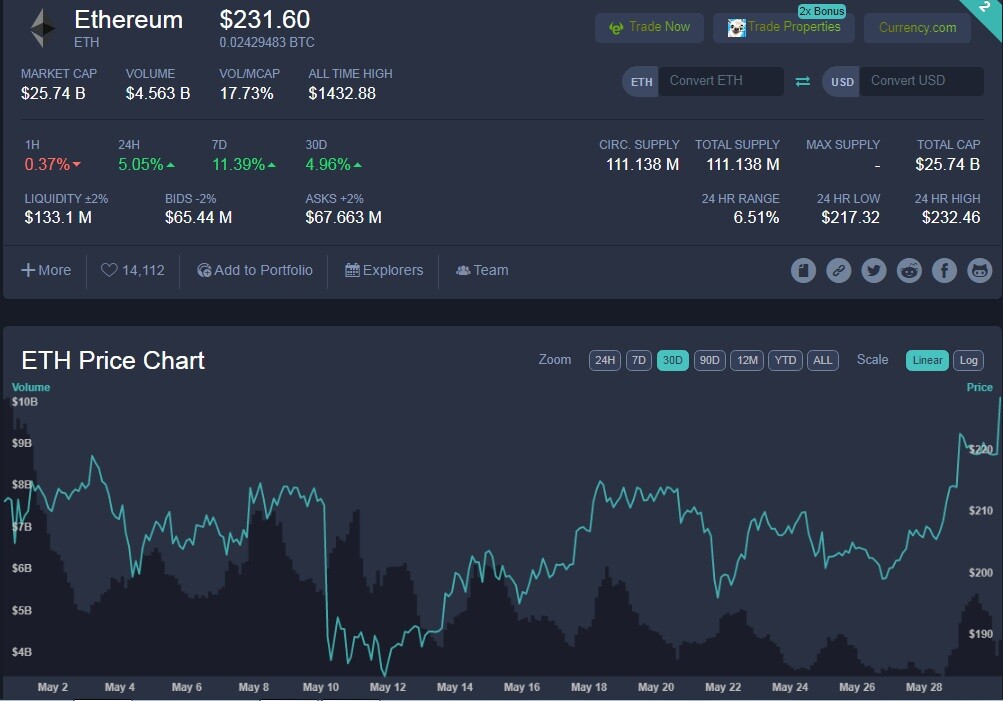Click the heart favorites icon with 14,112

coord(109,271)
